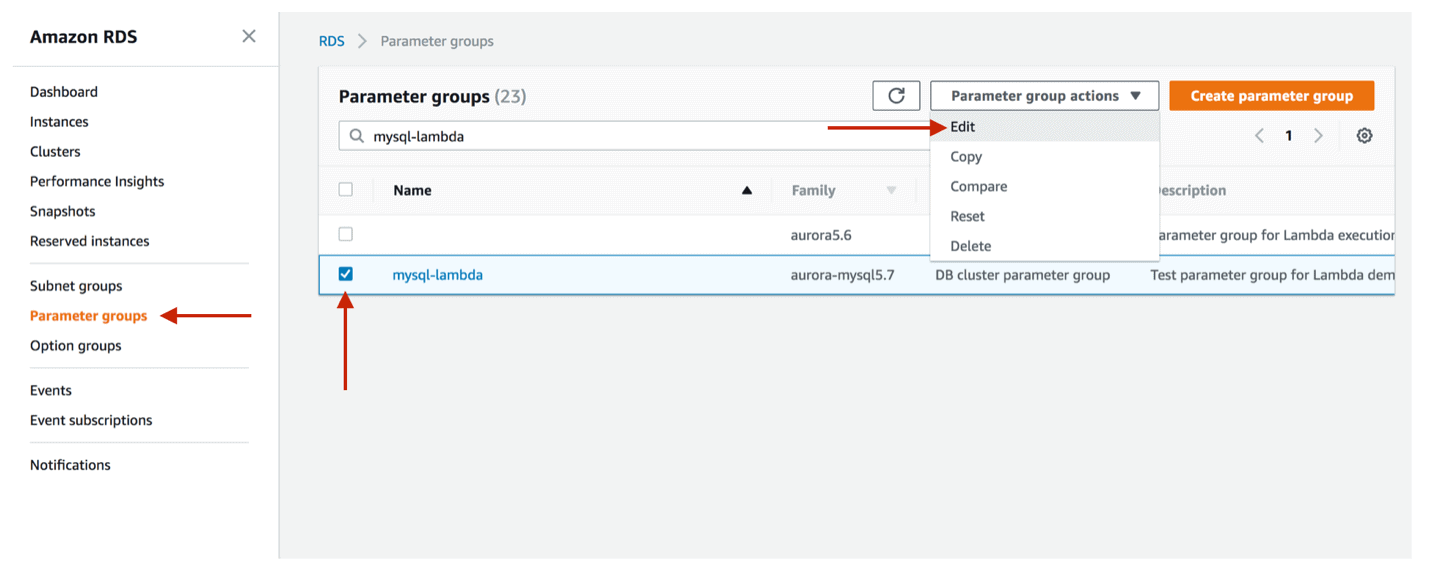Click the Family column header
The image size is (1432, 579).
pos(813,190)
